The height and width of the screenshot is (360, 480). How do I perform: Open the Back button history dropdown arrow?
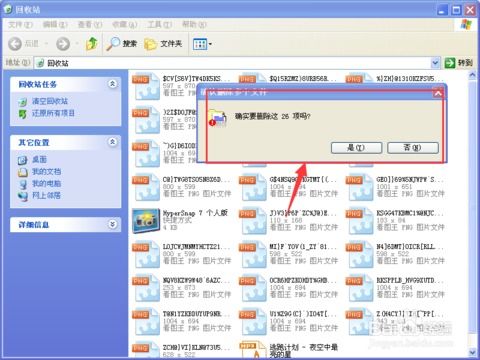pos(46,44)
